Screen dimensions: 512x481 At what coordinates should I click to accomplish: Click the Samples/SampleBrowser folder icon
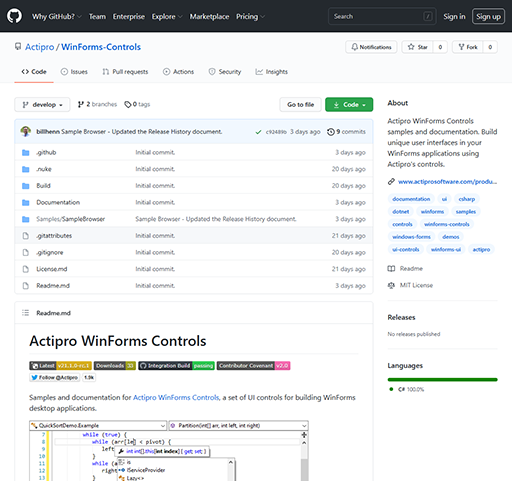point(26,219)
